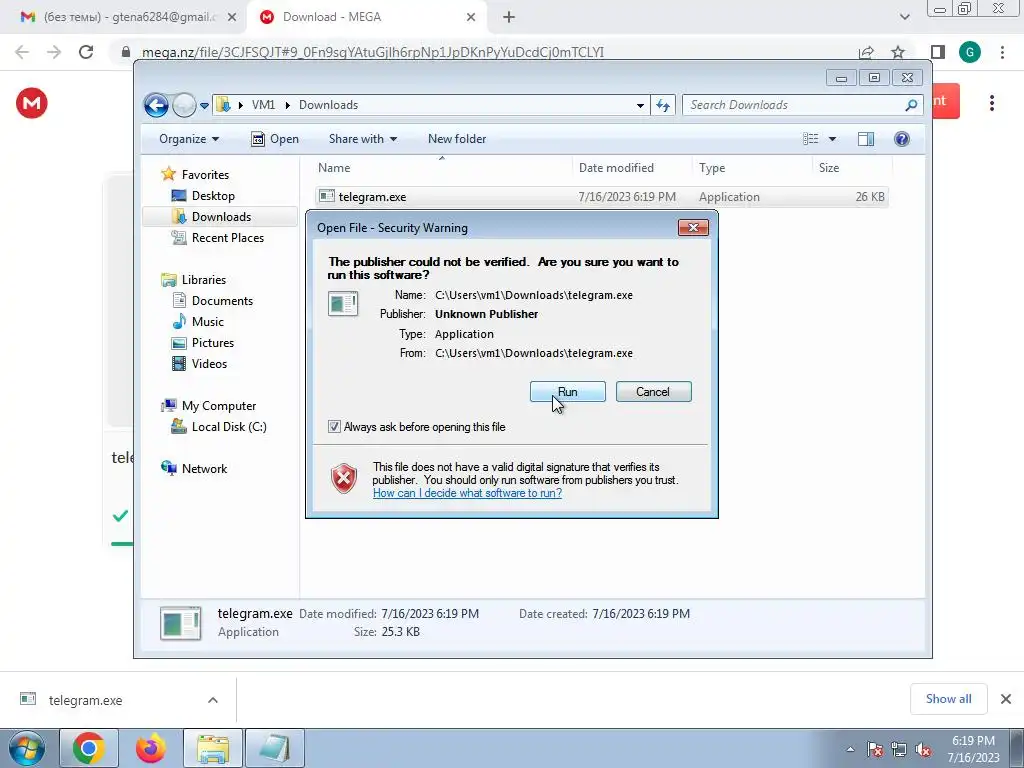Image resolution: width=1024 pixels, height=768 pixels.
Task: Open Chrome tab search chevron
Action: pos(904,17)
